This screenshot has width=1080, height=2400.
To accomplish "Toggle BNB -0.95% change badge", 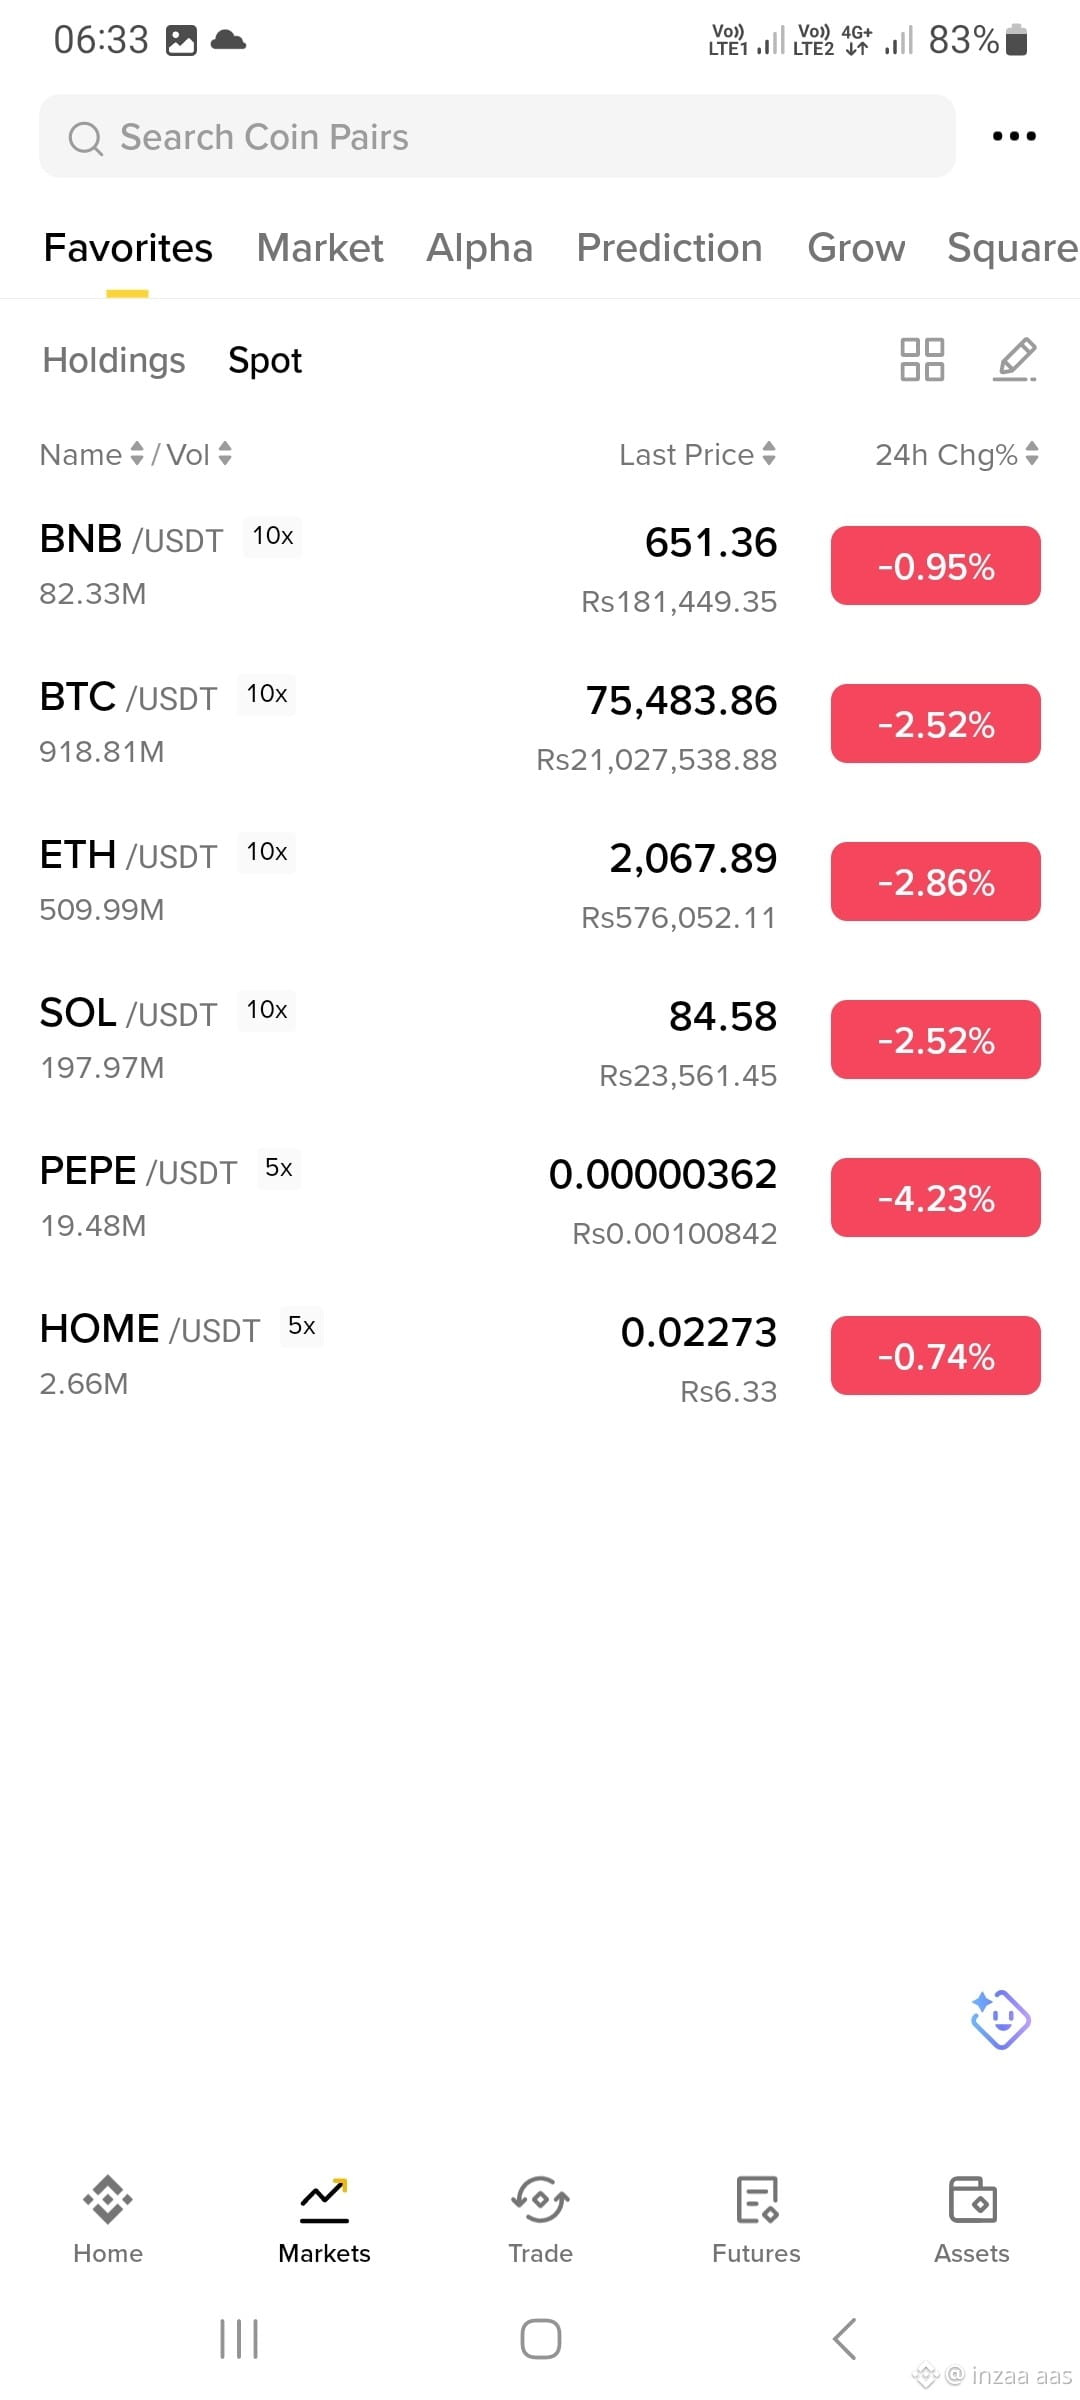I will 936,566.
